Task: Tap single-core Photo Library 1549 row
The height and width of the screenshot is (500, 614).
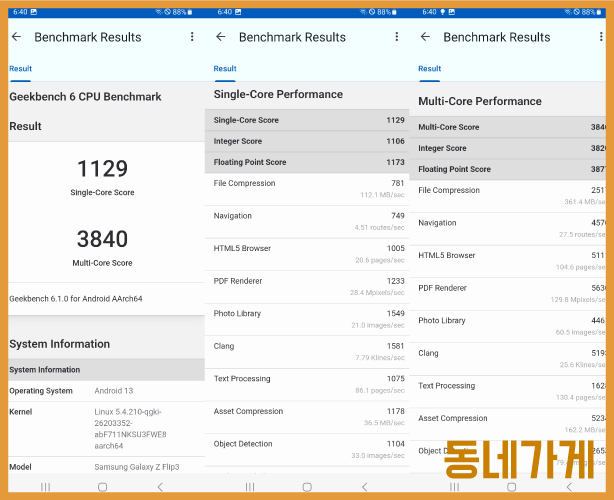Action: click(x=307, y=319)
